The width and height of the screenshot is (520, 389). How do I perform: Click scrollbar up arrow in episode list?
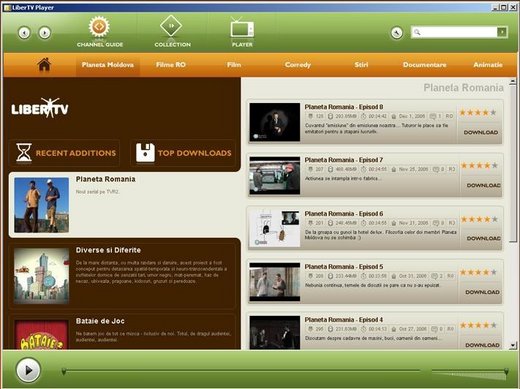(x=513, y=81)
